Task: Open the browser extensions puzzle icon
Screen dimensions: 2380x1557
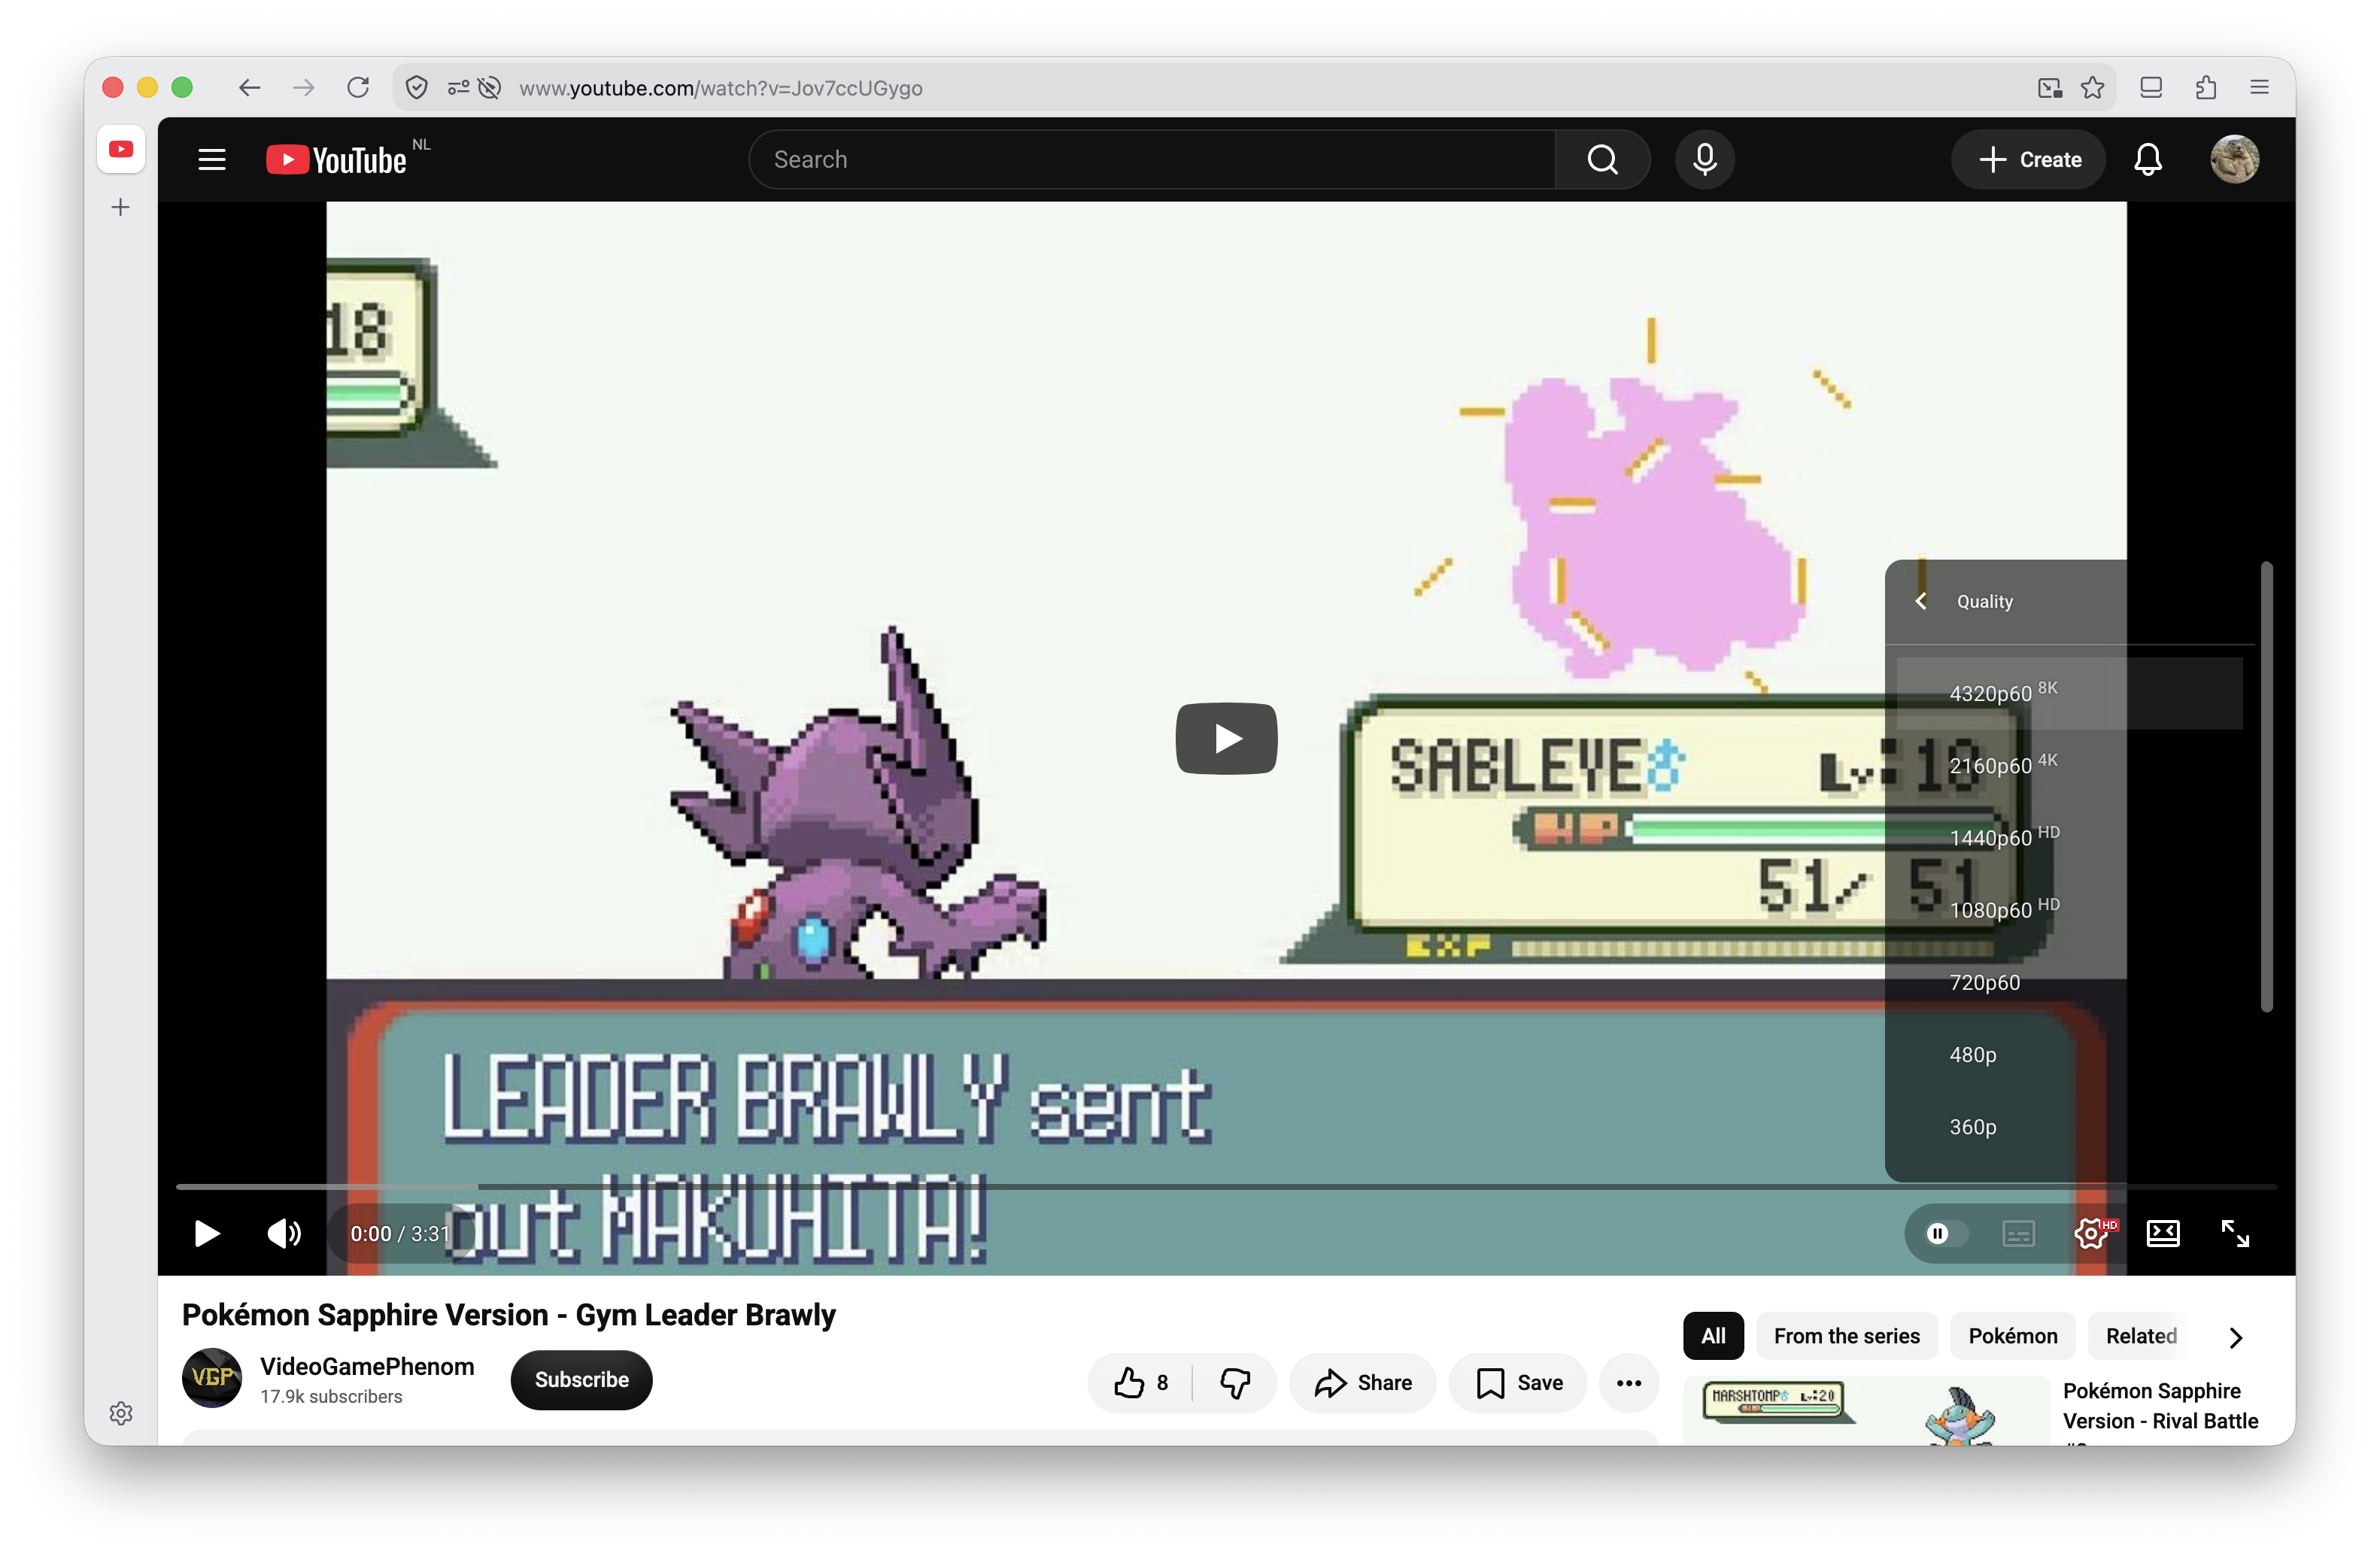Action: 2206,88
